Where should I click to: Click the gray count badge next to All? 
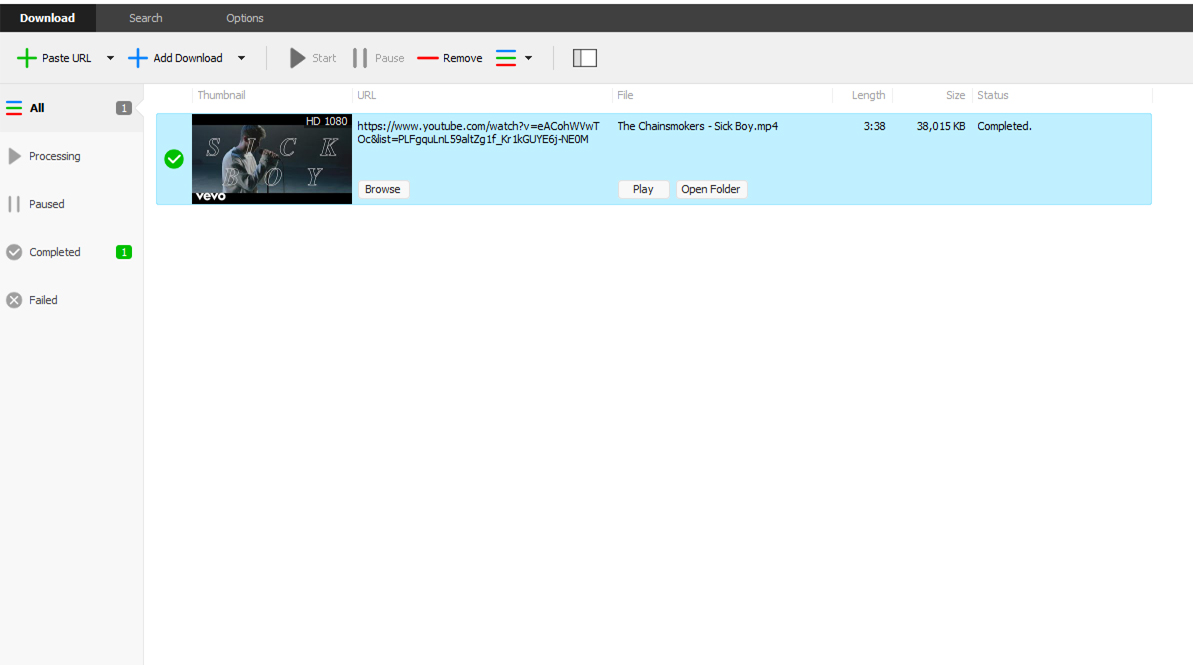[123, 108]
